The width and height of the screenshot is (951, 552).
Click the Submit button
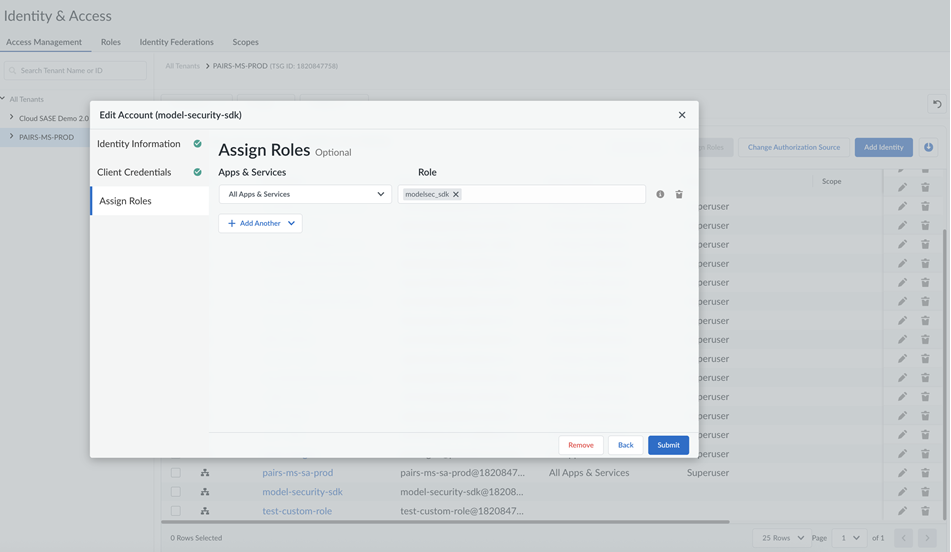pos(668,445)
